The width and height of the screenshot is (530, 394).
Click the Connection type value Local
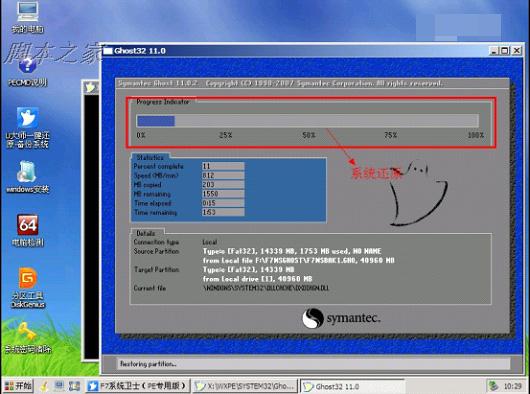(x=210, y=242)
